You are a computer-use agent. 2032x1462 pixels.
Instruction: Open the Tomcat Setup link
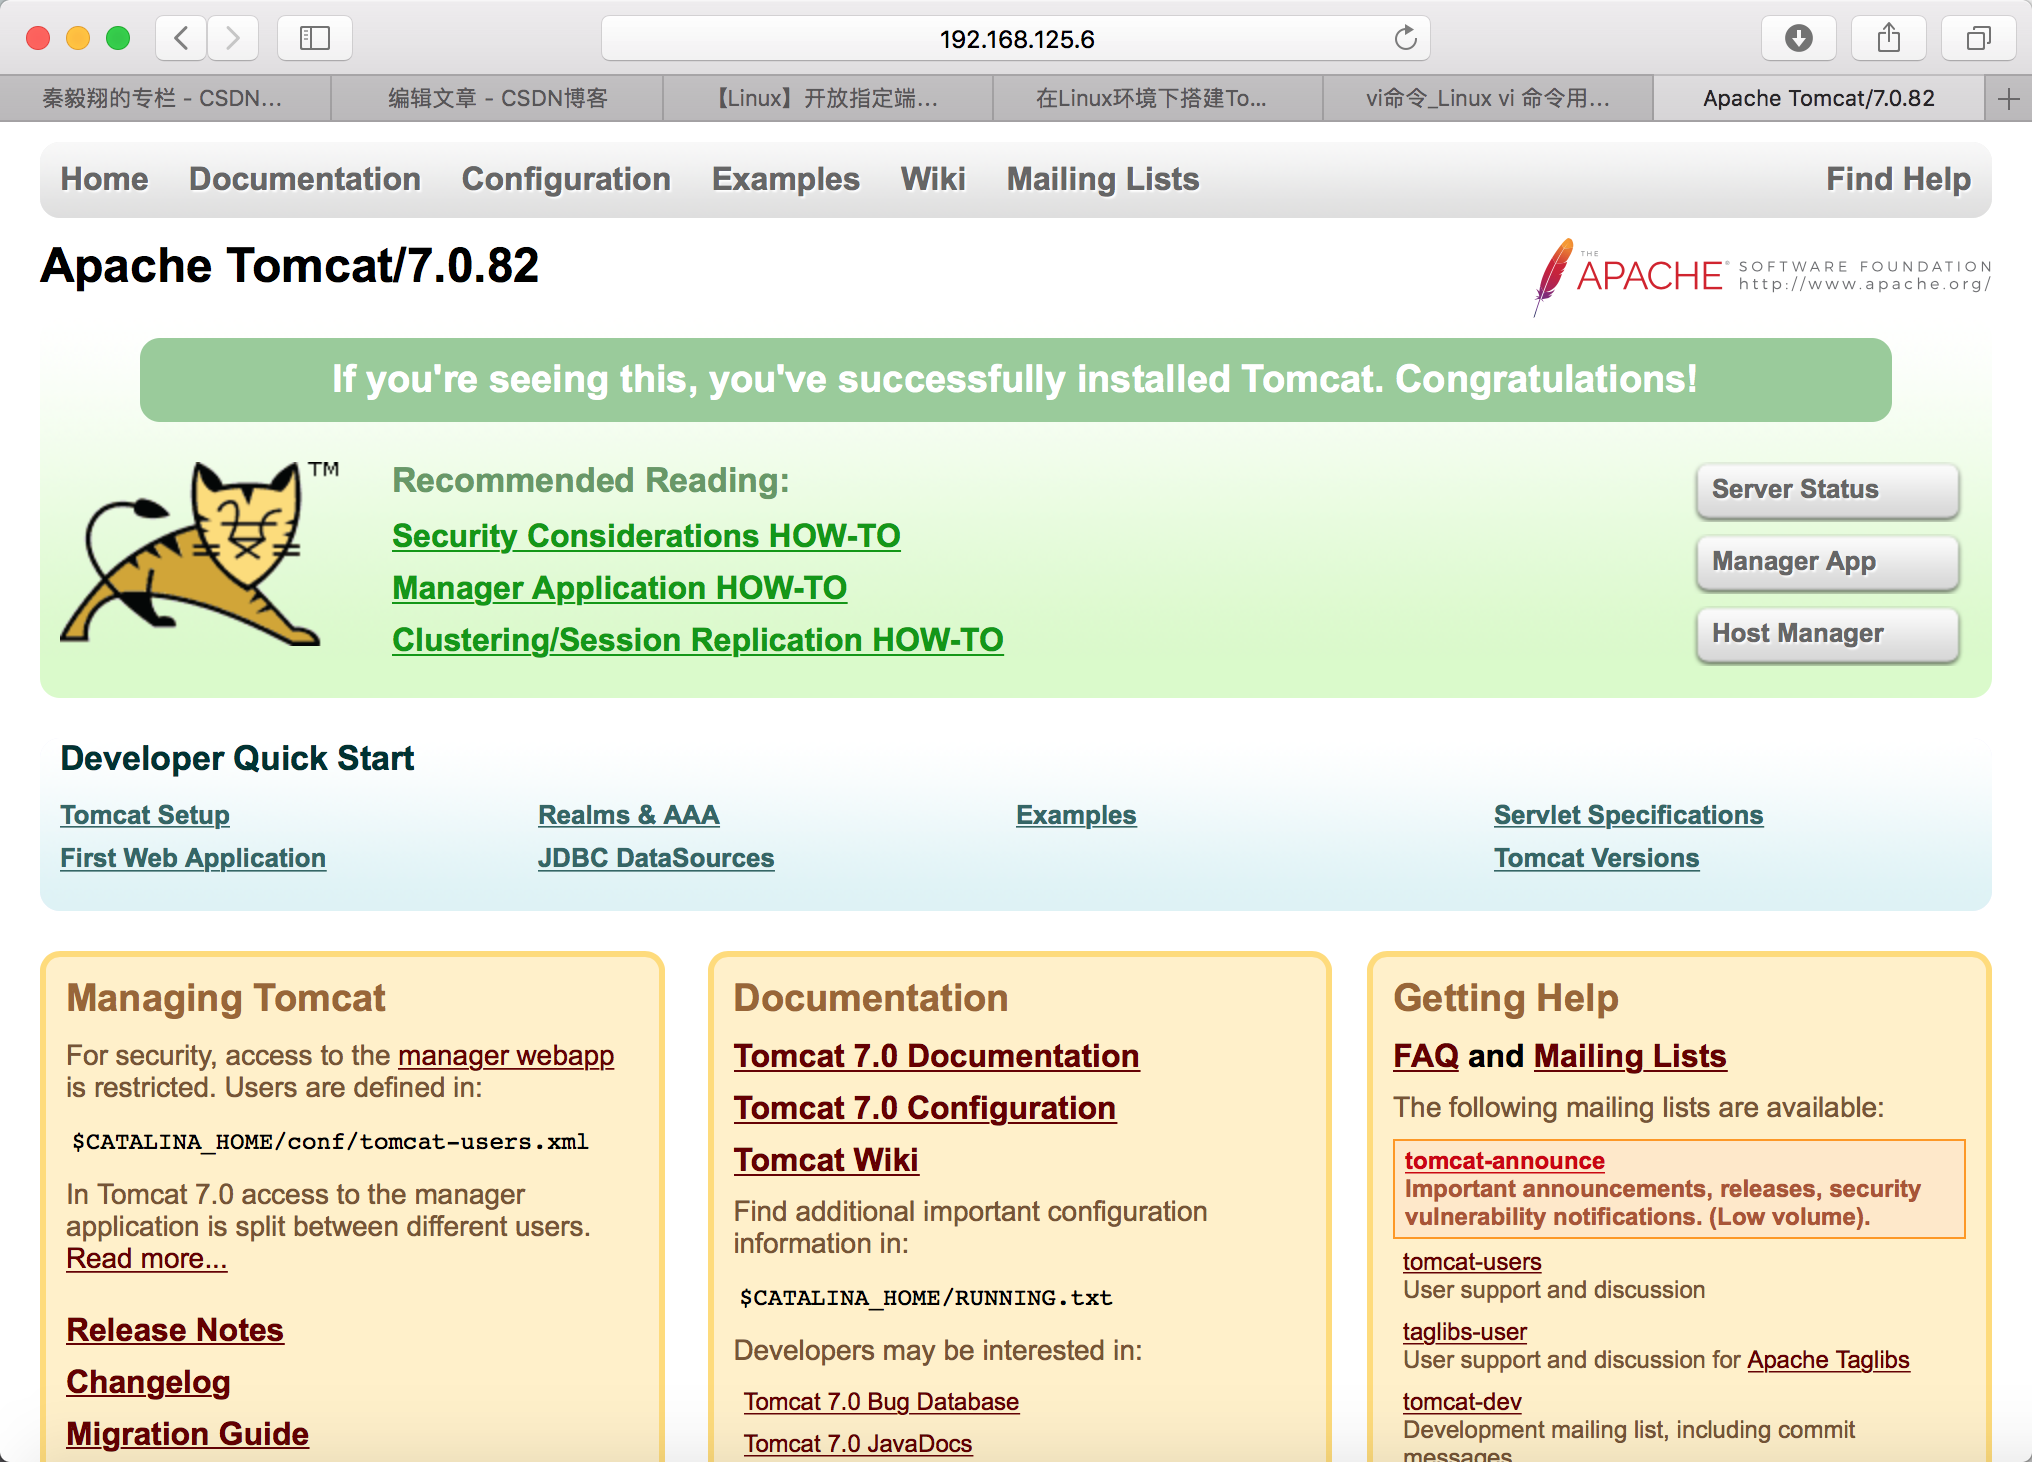pyautogui.click(x=145, y=815)
